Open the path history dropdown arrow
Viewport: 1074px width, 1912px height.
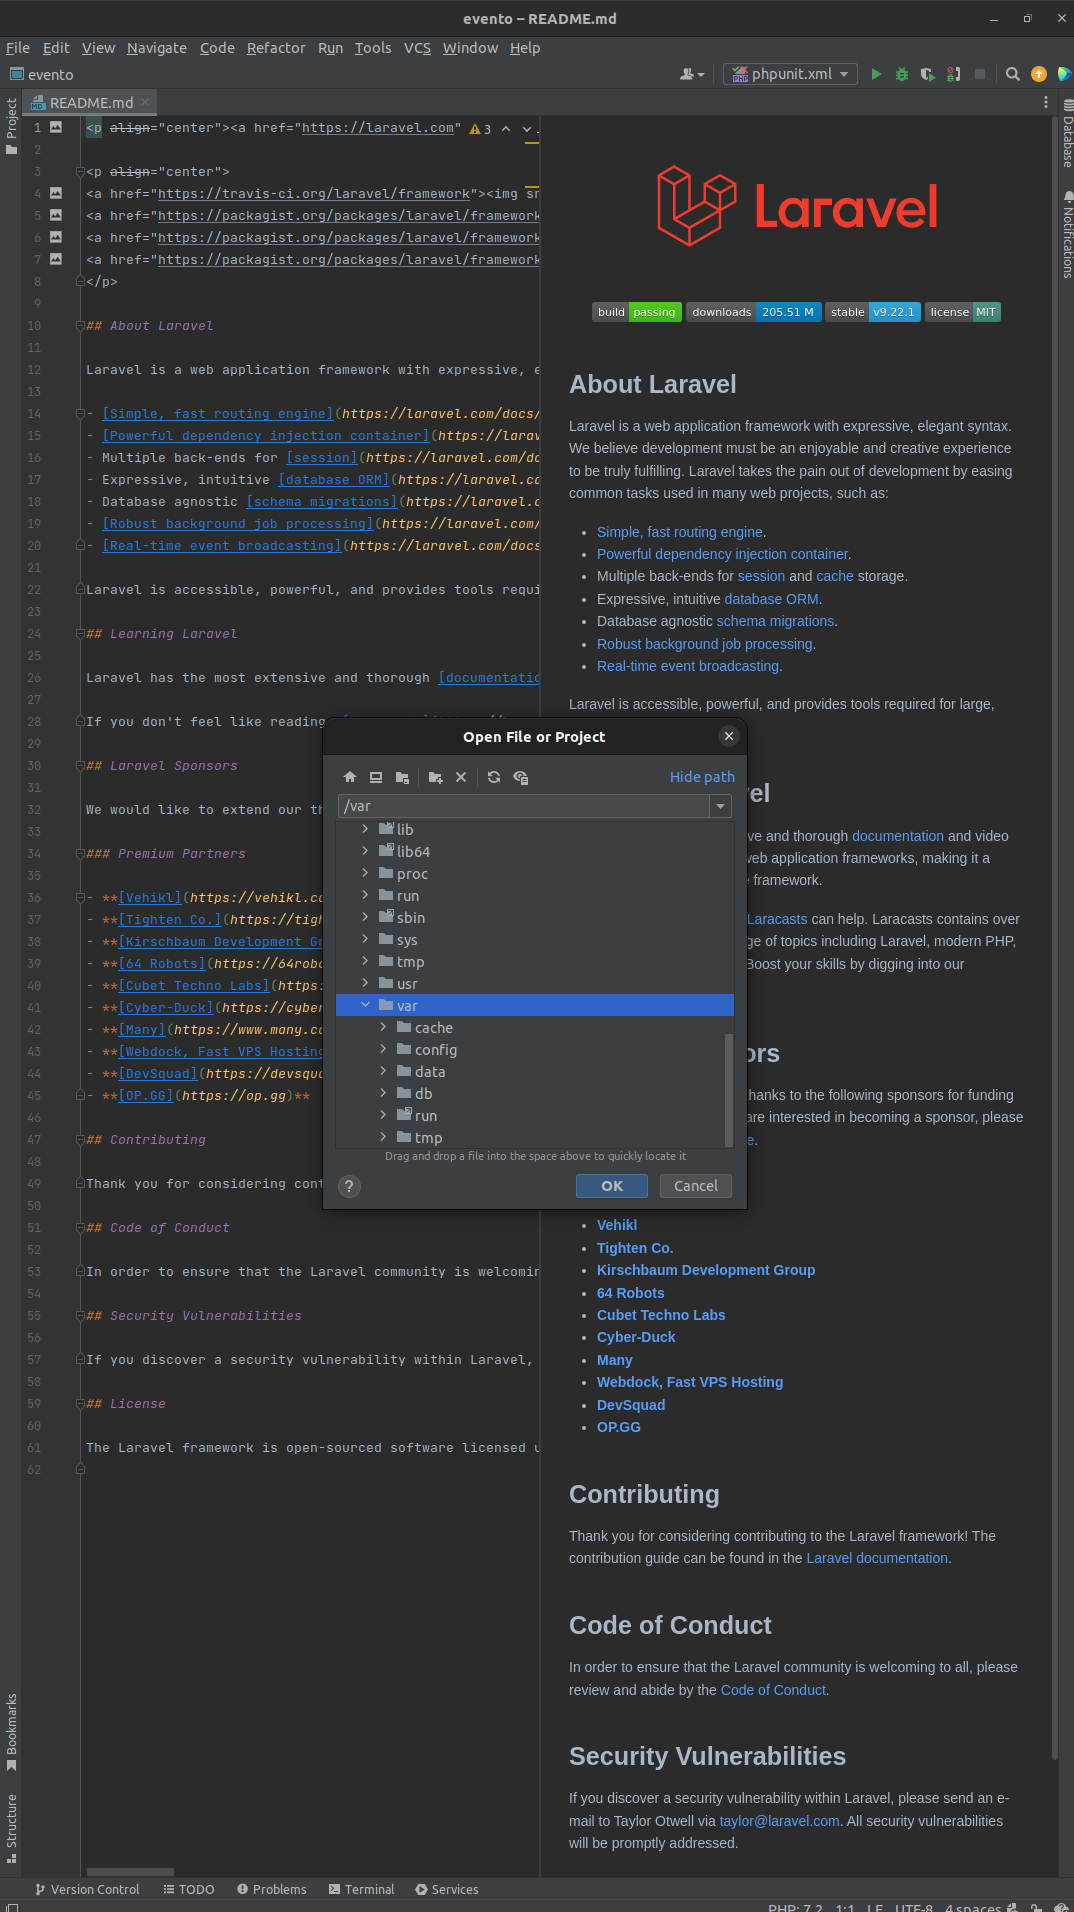[720, 806]
